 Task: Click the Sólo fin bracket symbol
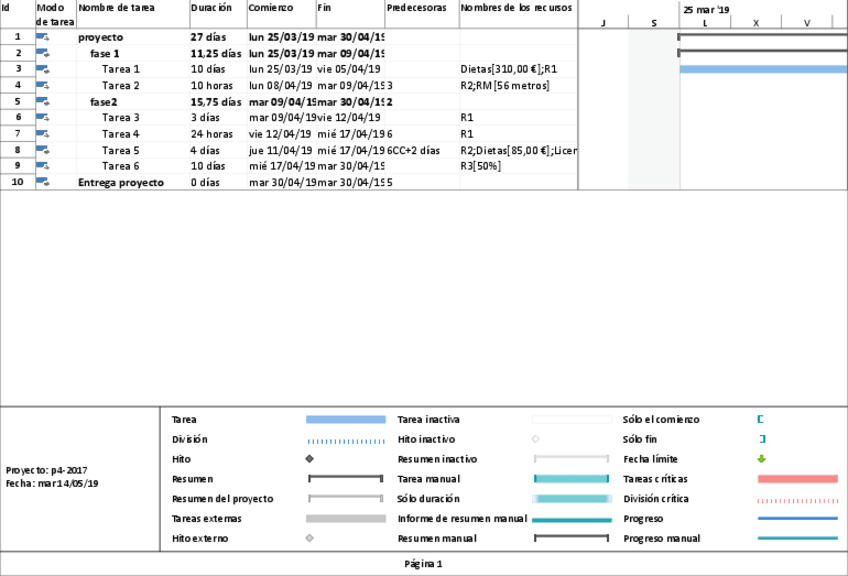763,439
